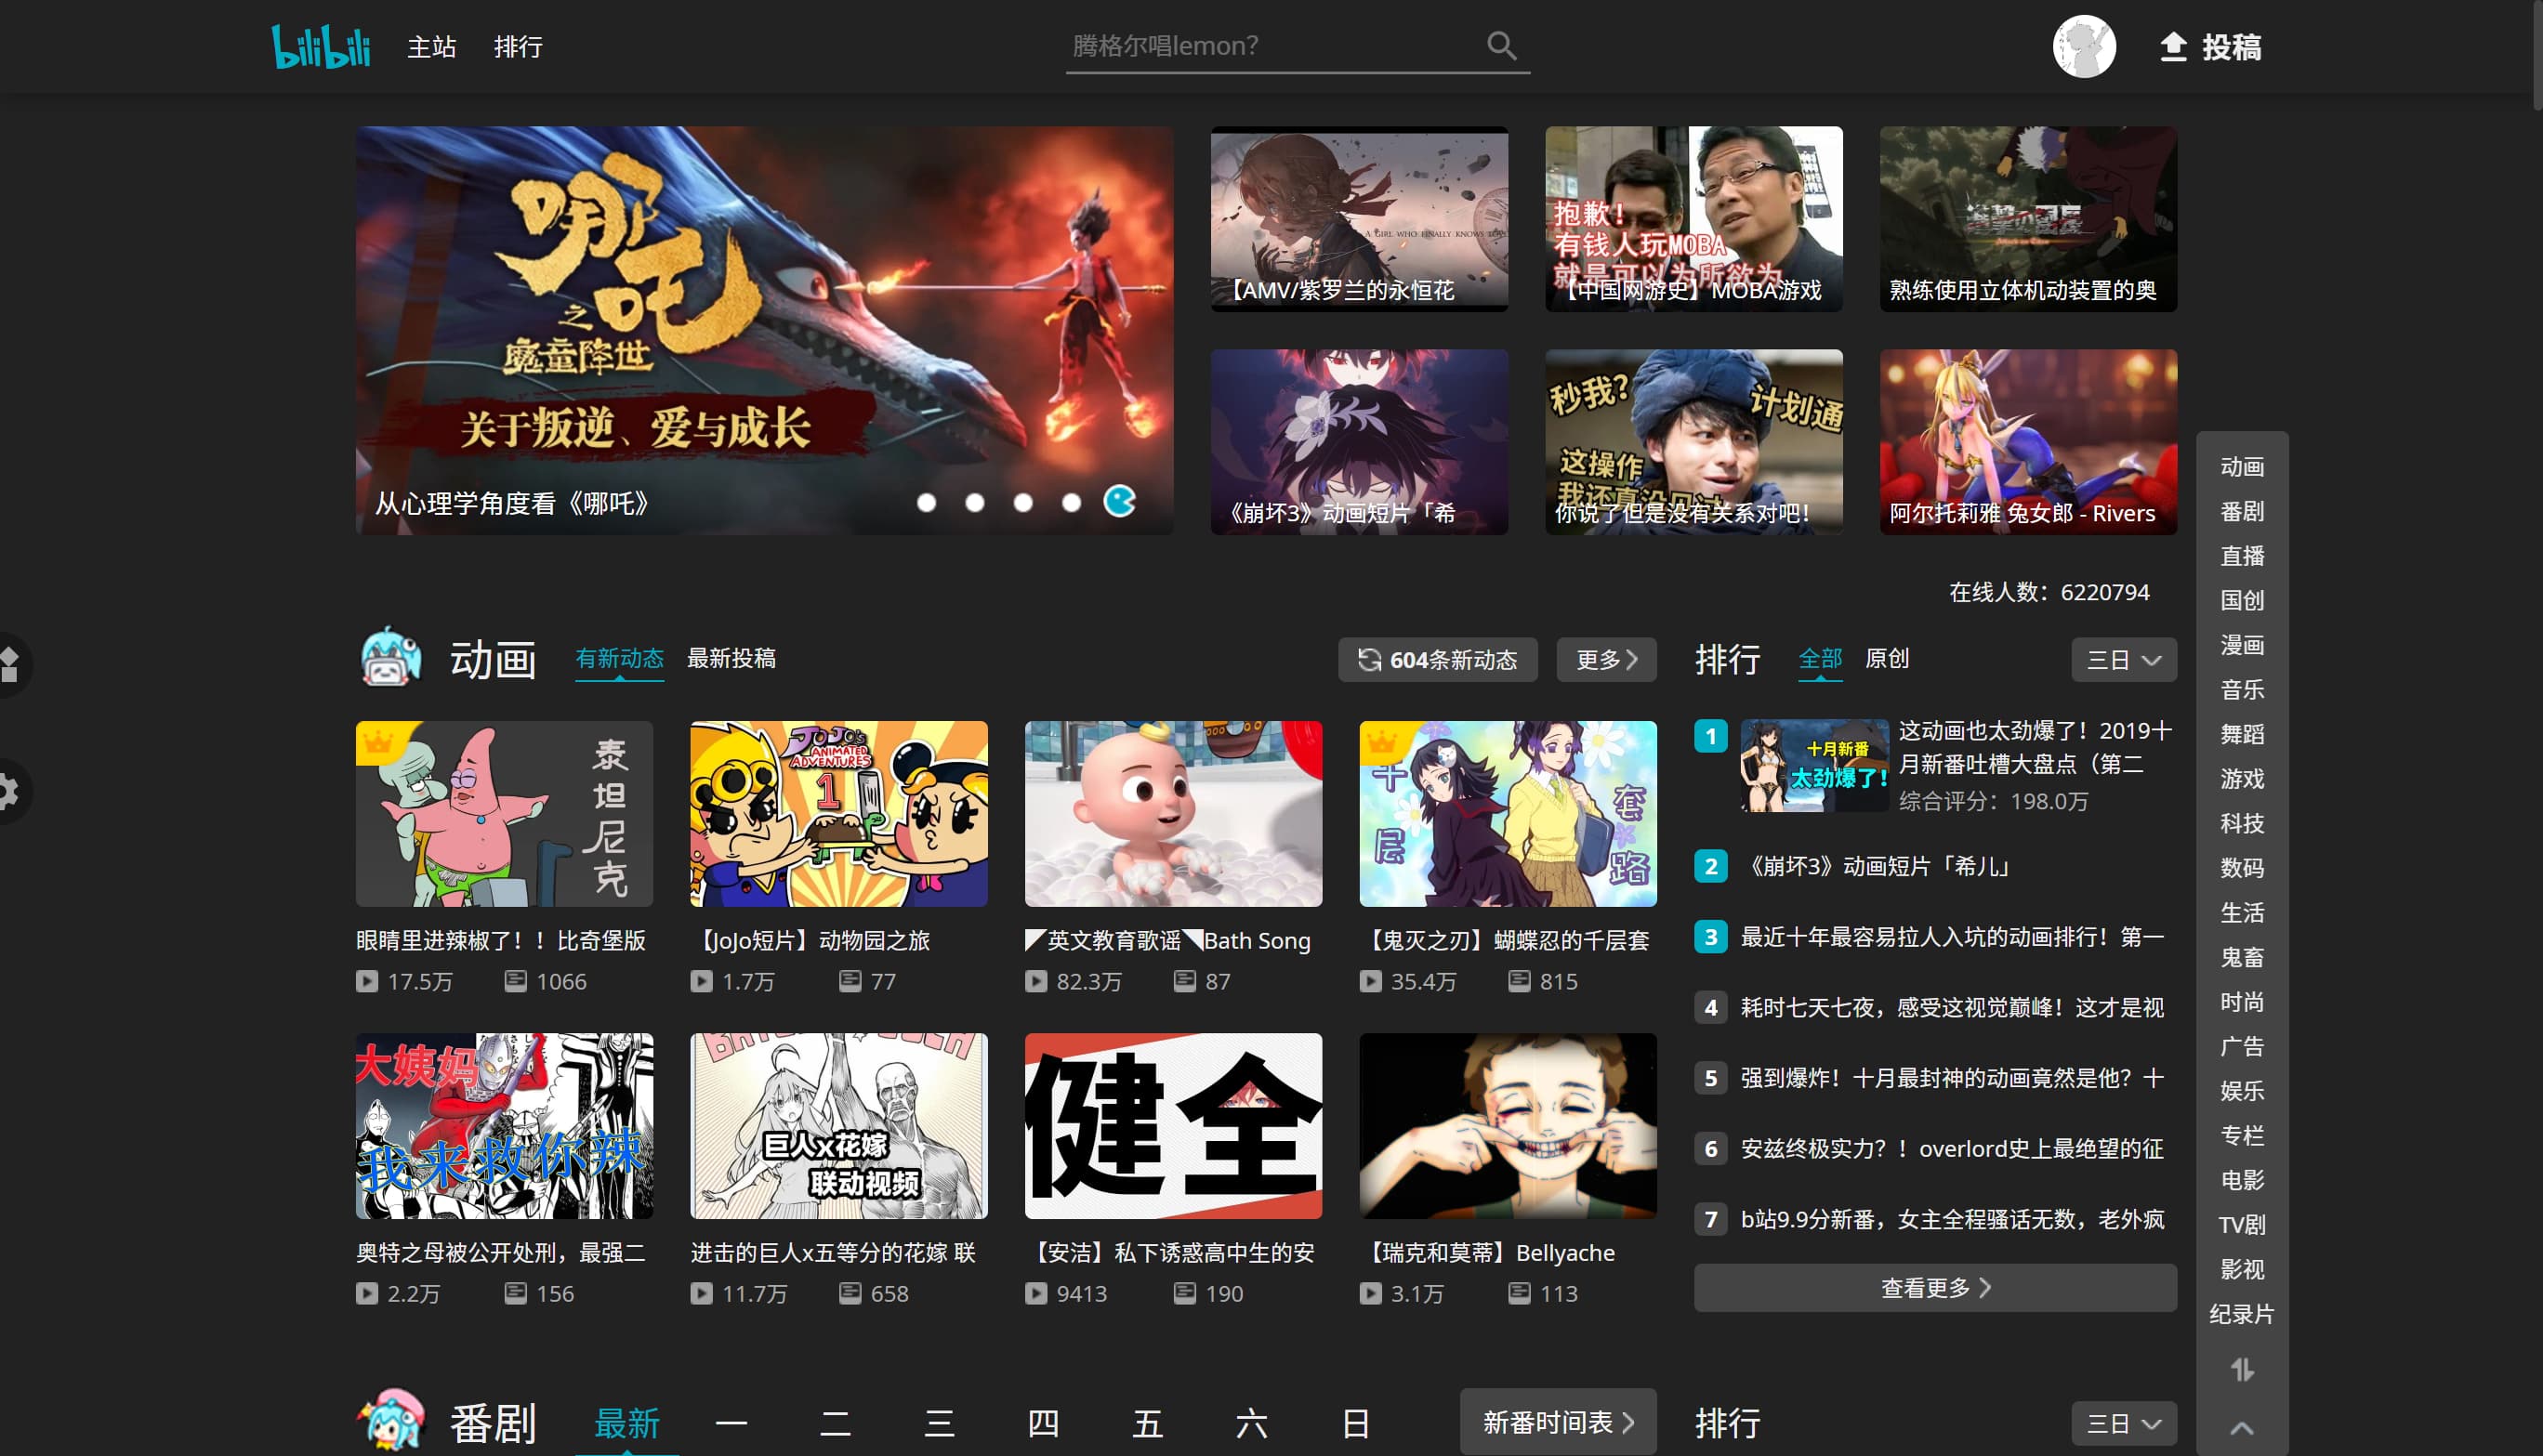Screen dimensions: 2543x1456
Task: Select the last highlighted carousel dot
Action: 1119,501
